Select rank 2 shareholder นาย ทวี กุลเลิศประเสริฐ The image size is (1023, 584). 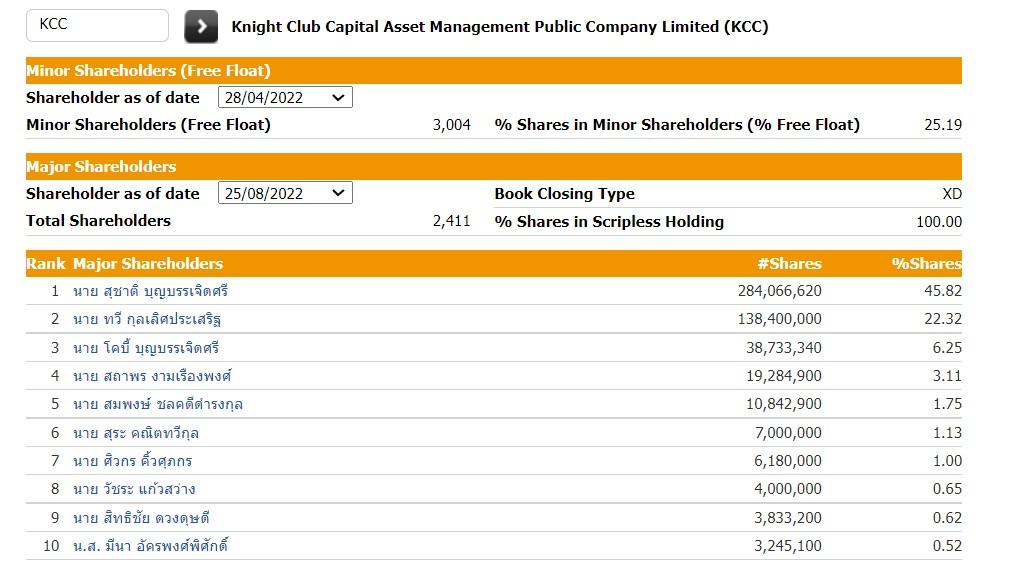[x=147, y=319]
